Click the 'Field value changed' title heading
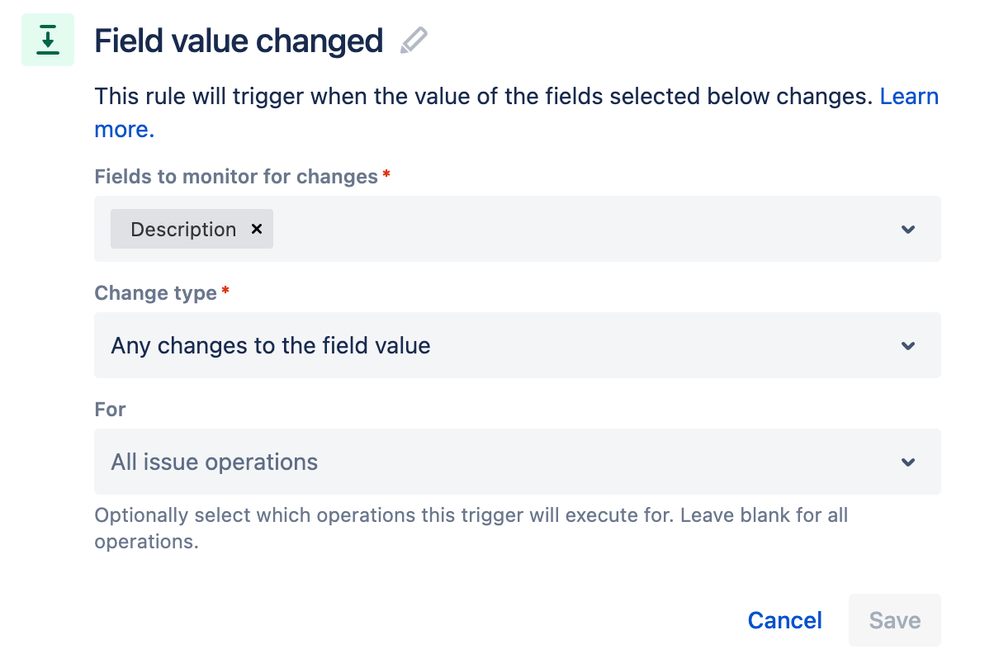Screen dimensions: 999x664 tap(238, 41)
